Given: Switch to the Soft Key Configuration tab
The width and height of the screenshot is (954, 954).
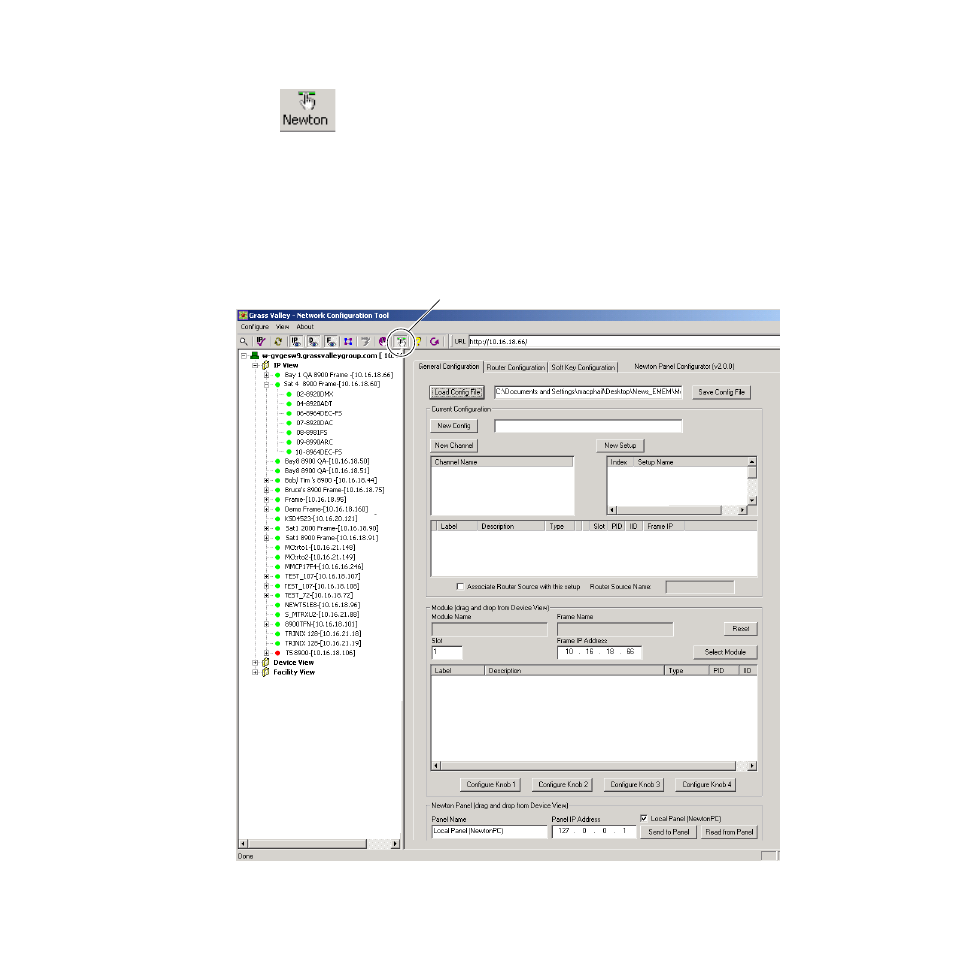Looking at the screenshot, I should [583, 367].
